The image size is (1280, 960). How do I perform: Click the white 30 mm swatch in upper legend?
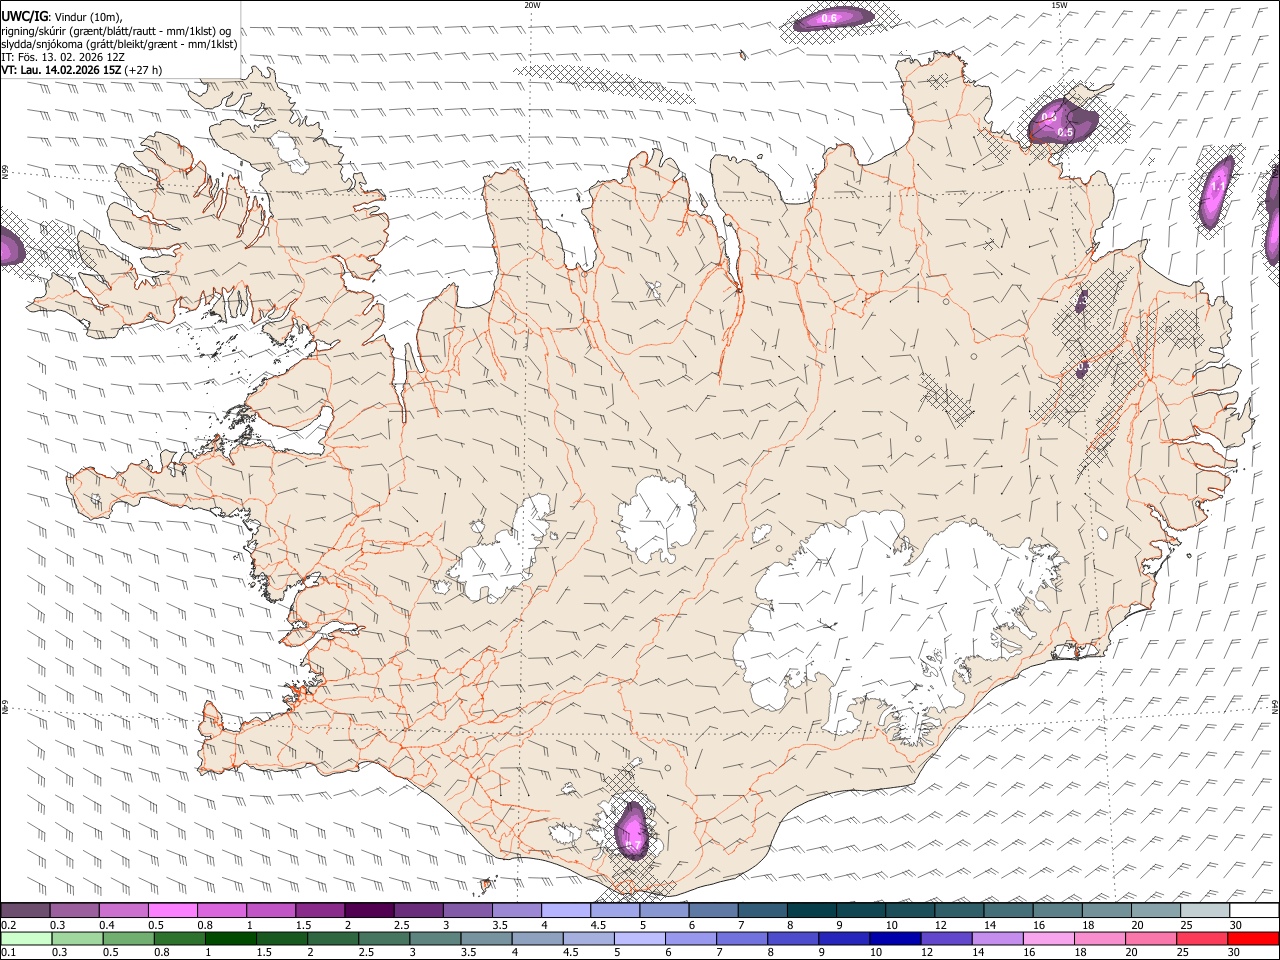pos(1254,910)
